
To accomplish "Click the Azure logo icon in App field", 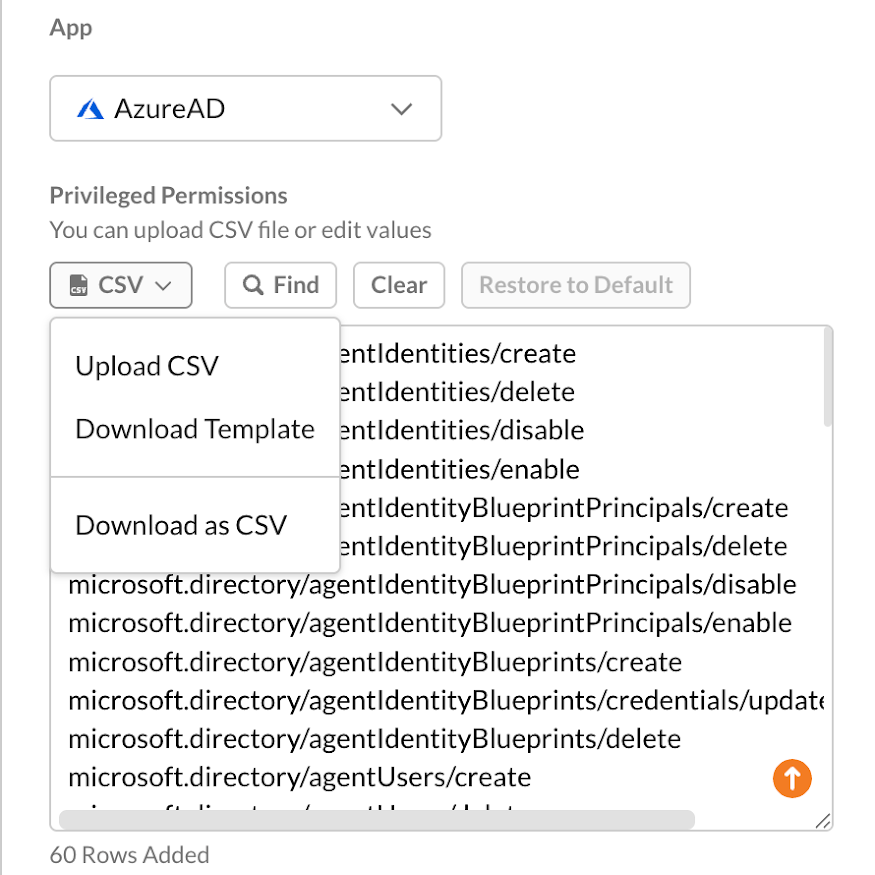I will [x=90, y=109].
